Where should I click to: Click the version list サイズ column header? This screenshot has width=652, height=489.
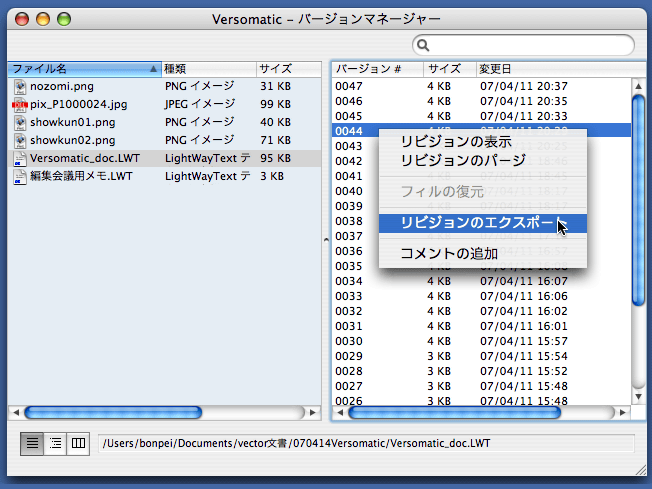tap(450, 69)
